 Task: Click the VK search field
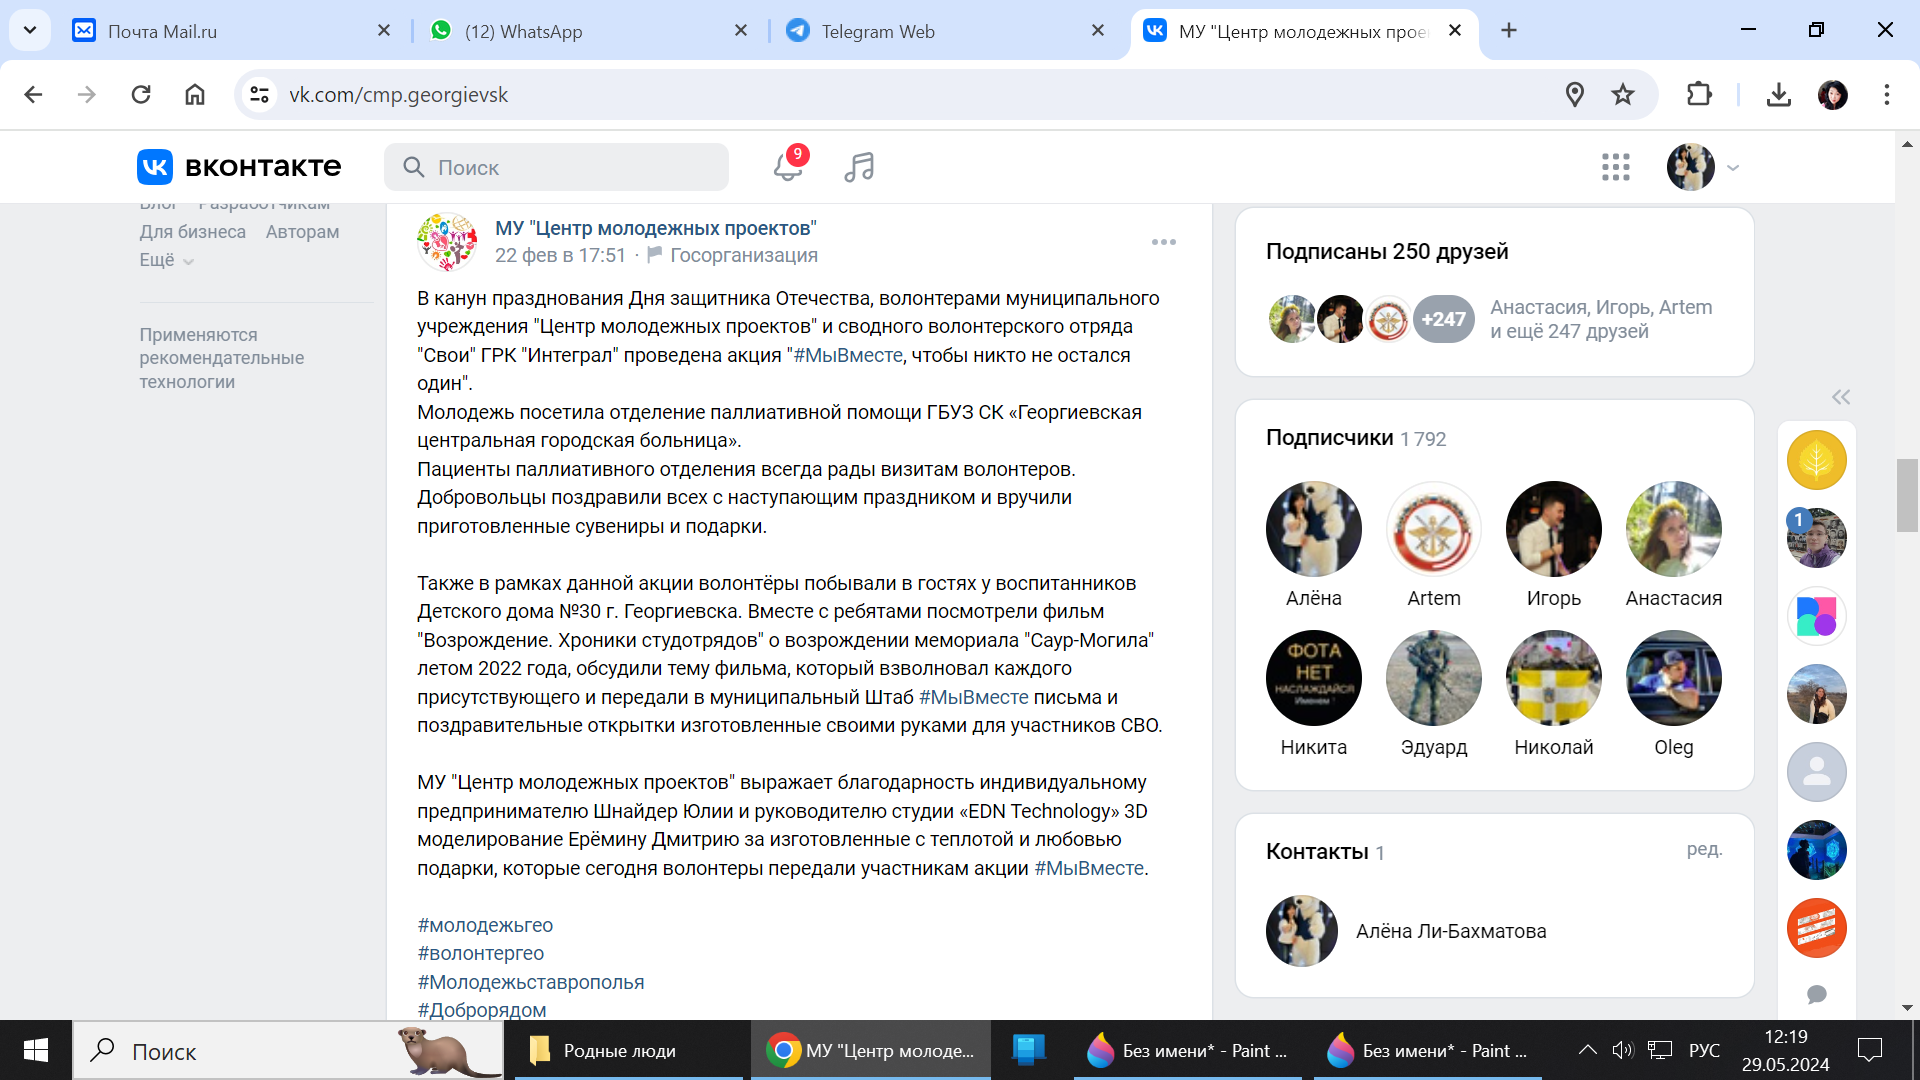(557, 167)
